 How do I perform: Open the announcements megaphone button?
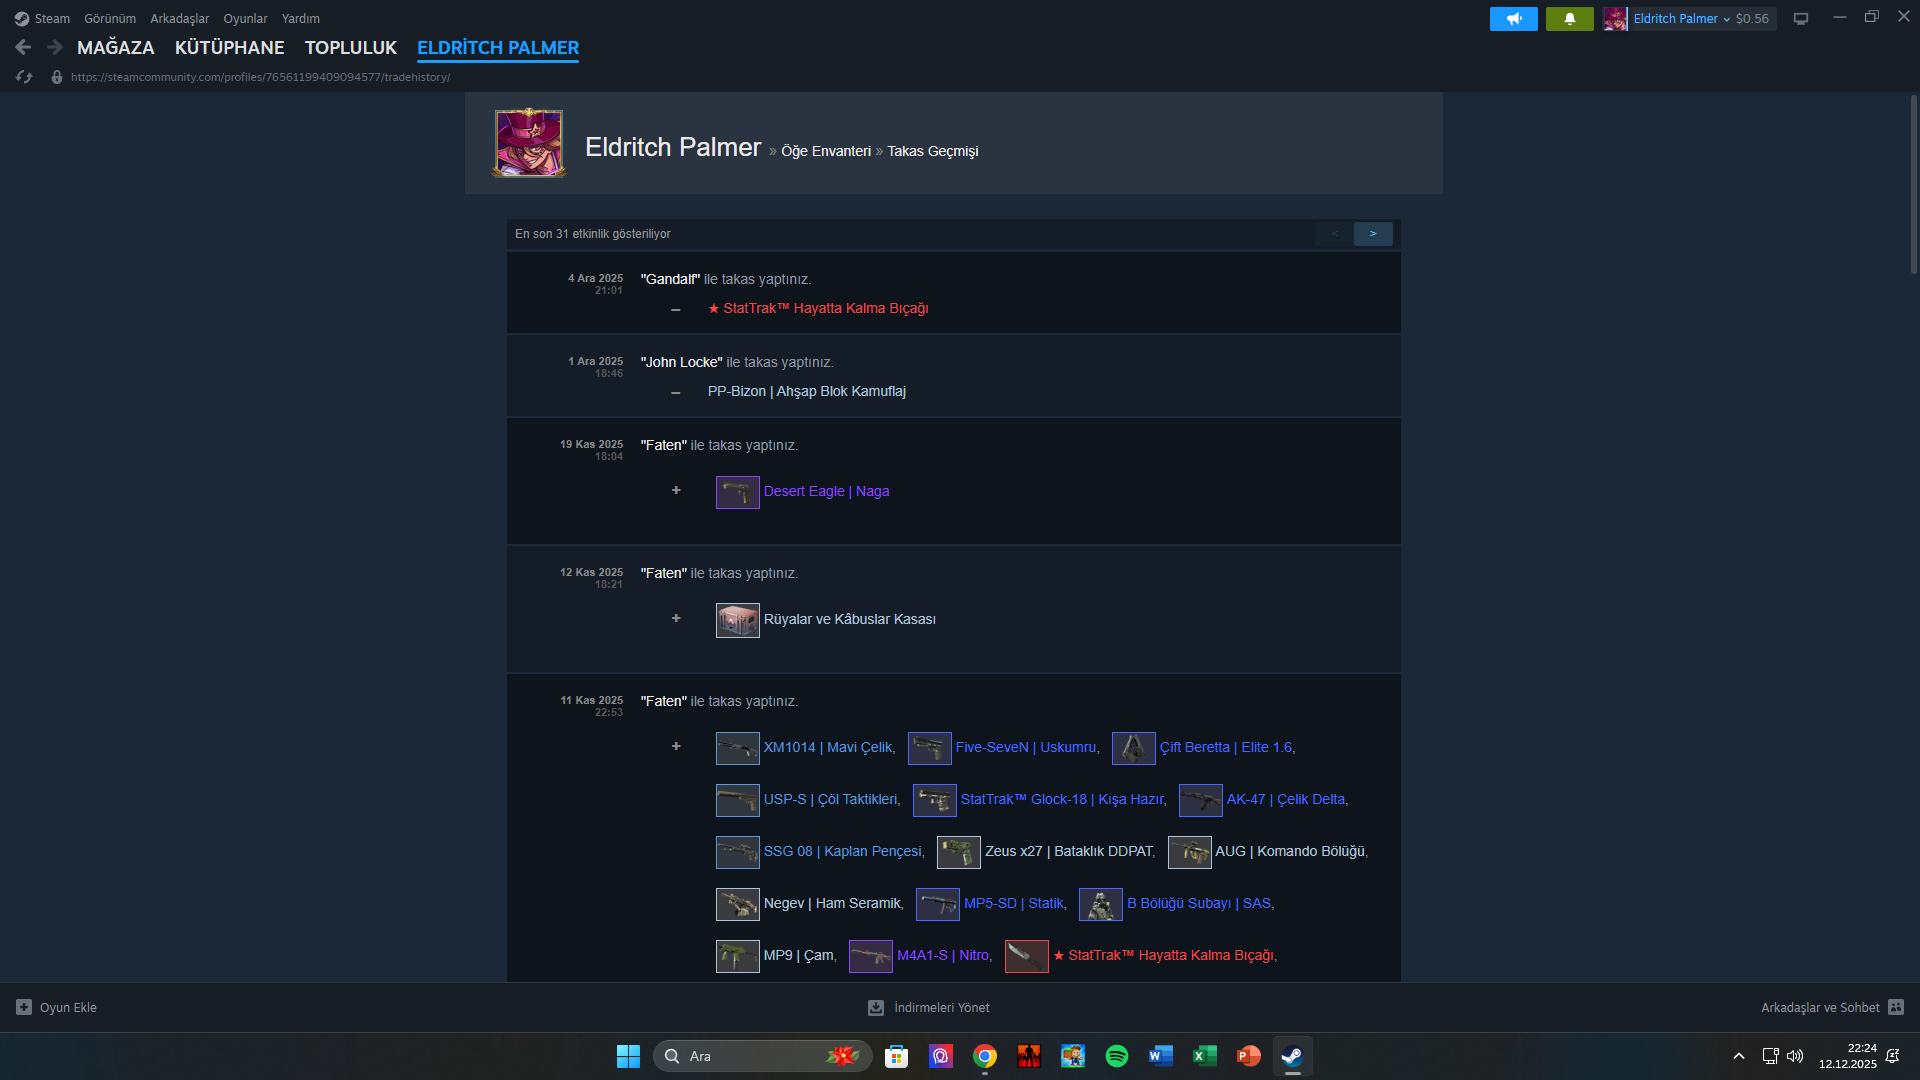1514,19
